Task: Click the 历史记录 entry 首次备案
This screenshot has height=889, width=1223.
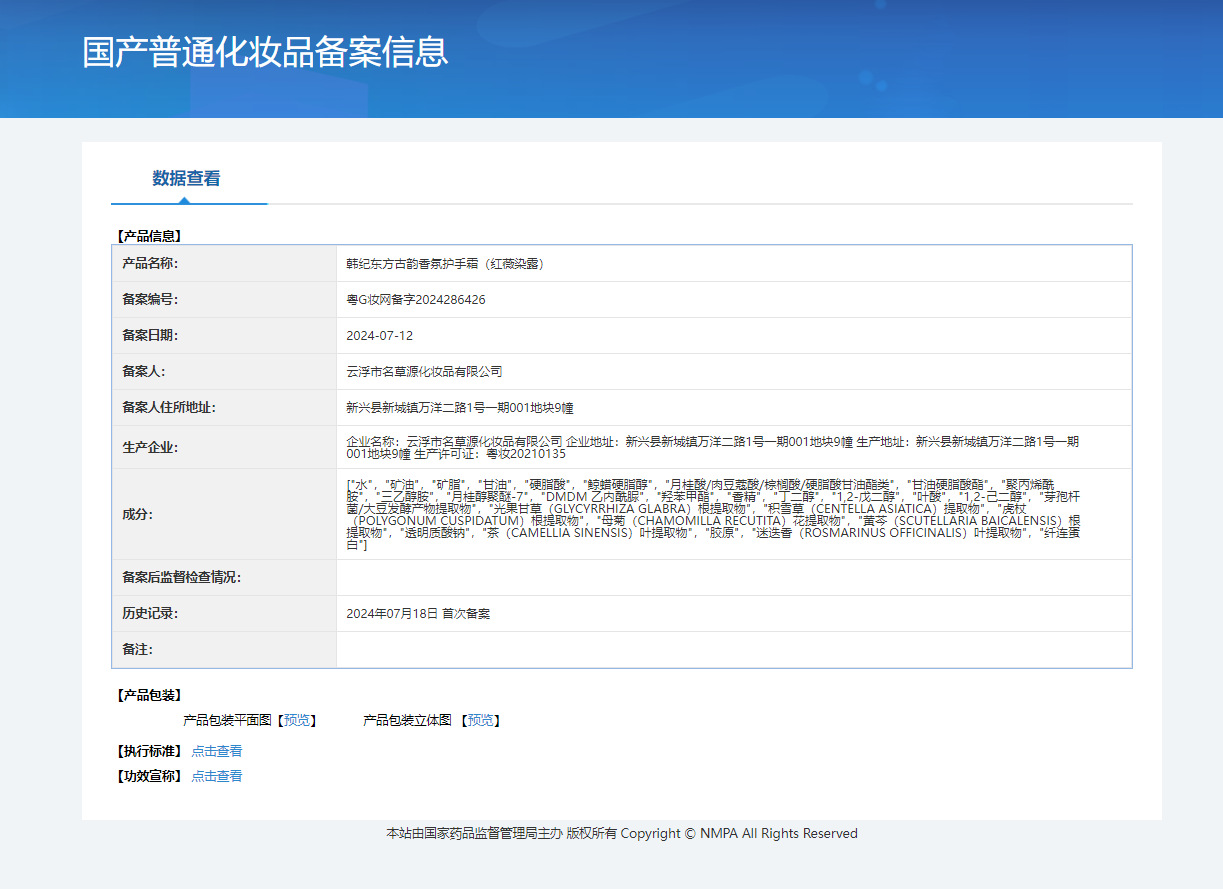Action: (x=418, y=614)
